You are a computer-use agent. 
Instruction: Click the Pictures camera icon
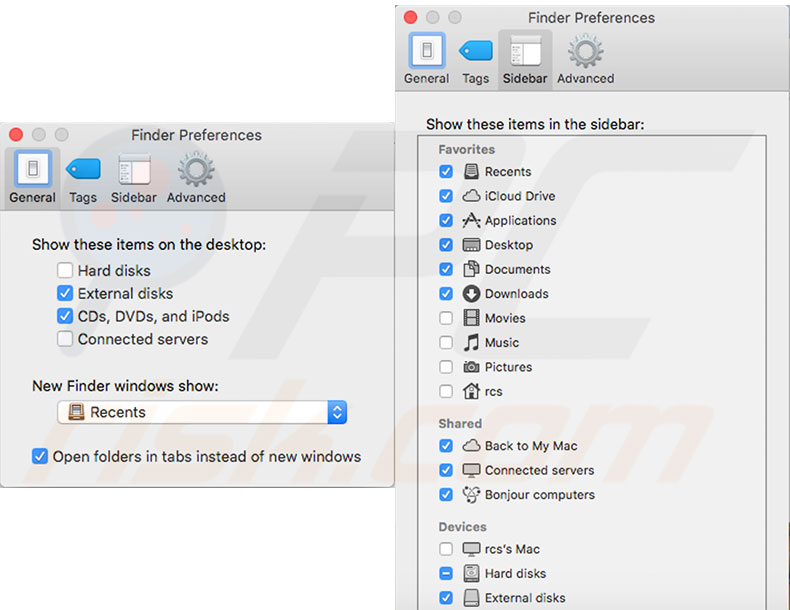(x=471, y=367)
